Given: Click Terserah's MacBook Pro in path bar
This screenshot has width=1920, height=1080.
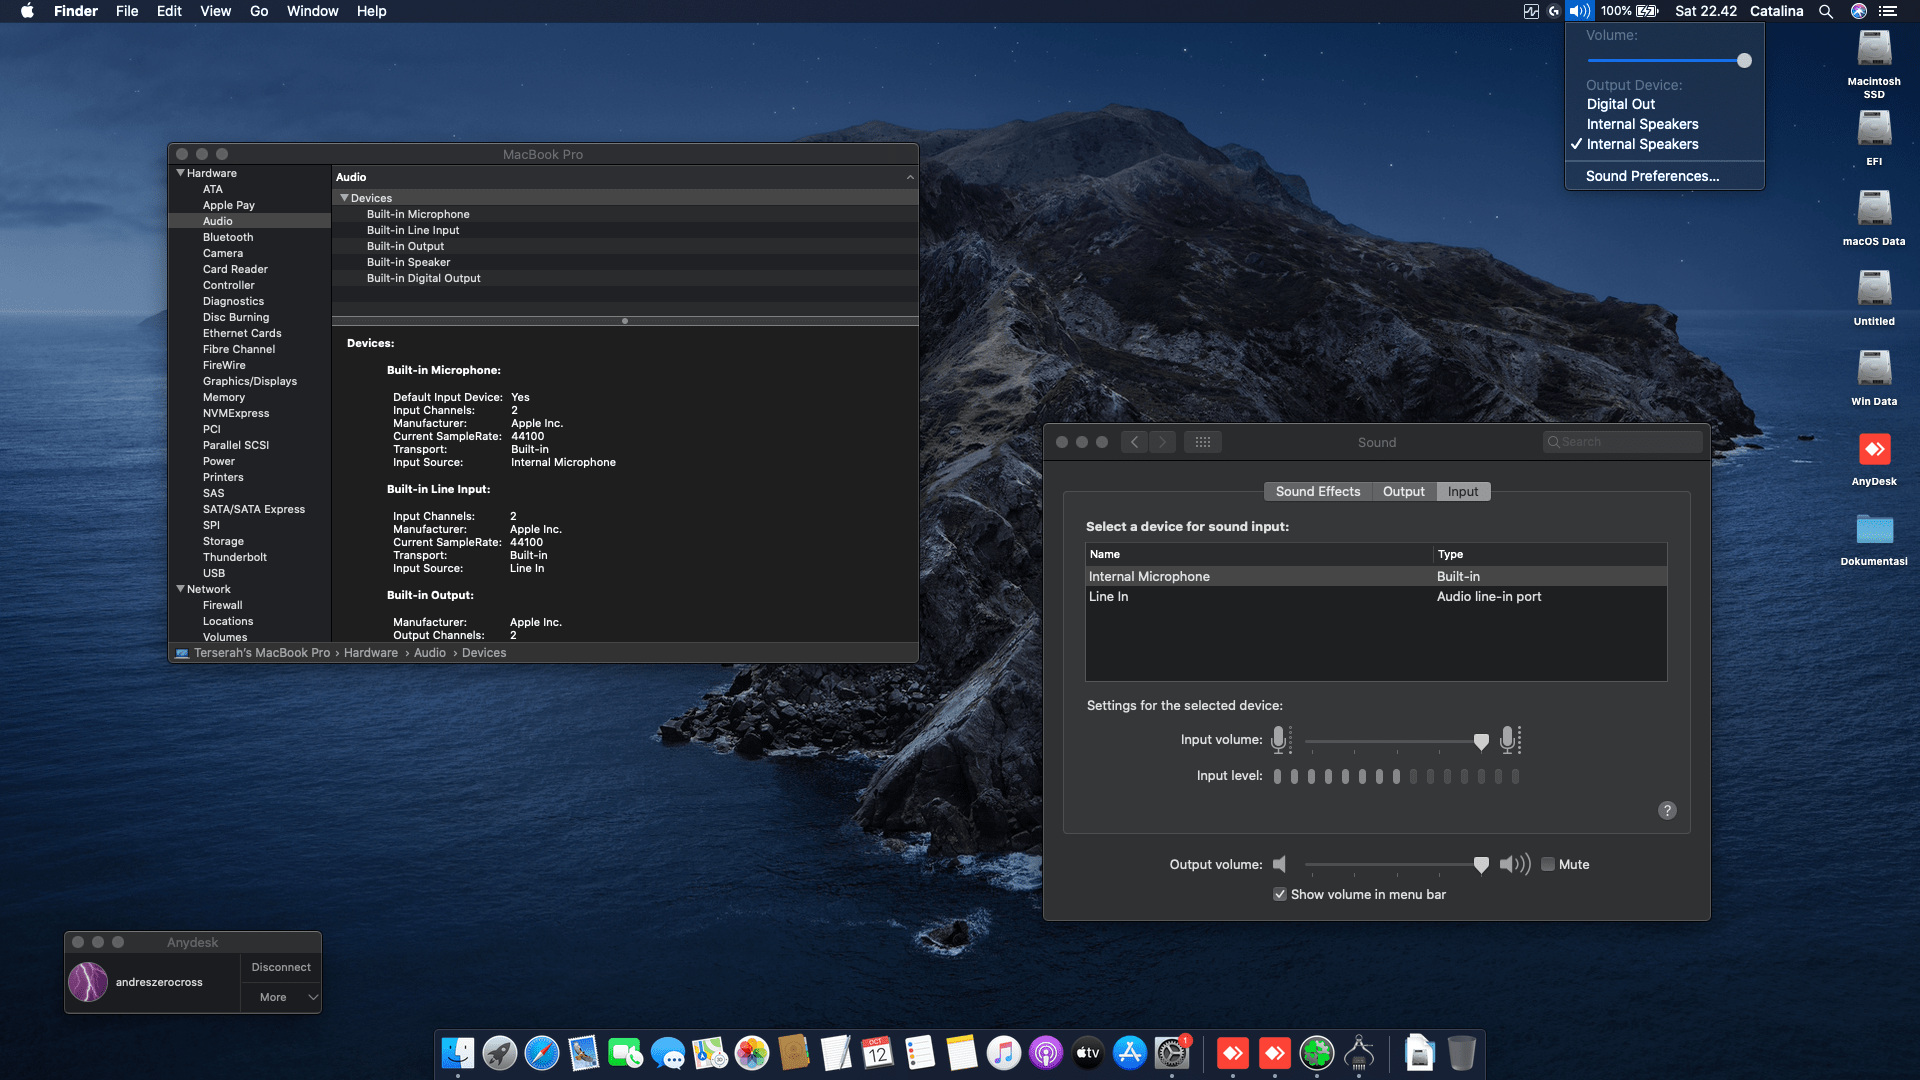Looking at the screenshot, I should [x=262, y=653].
